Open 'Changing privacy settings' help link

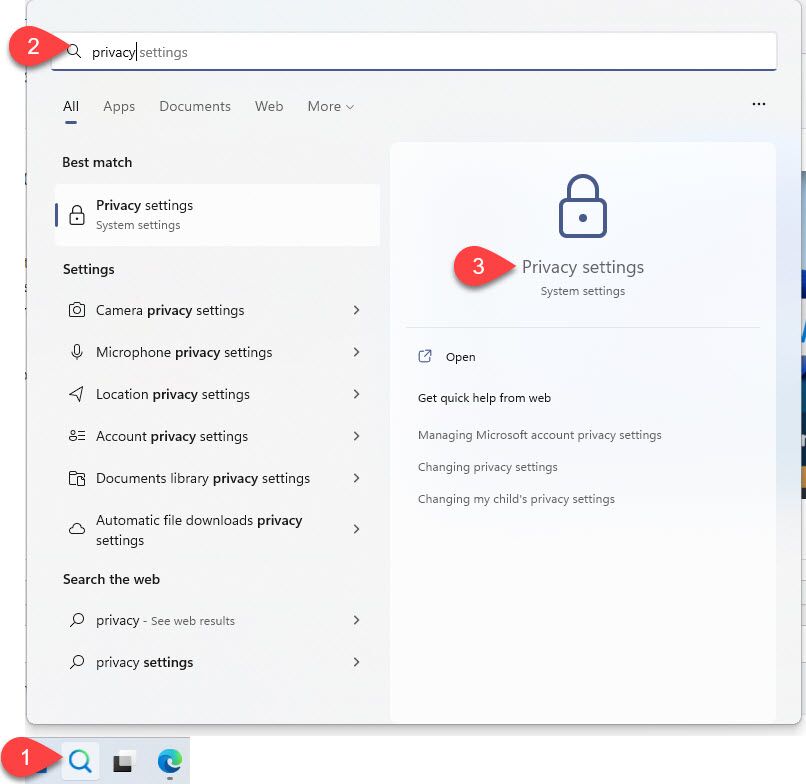coord(488,467)
